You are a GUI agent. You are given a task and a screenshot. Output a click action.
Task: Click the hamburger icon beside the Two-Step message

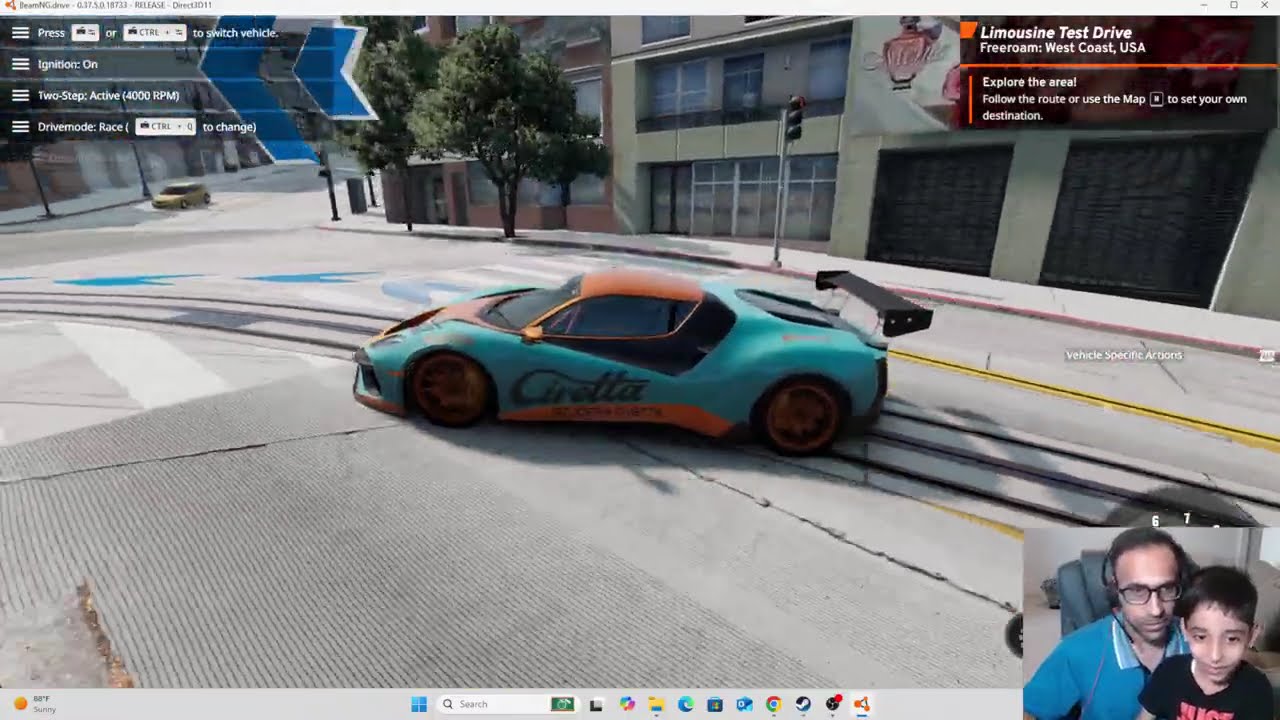(x=20, y=96)
